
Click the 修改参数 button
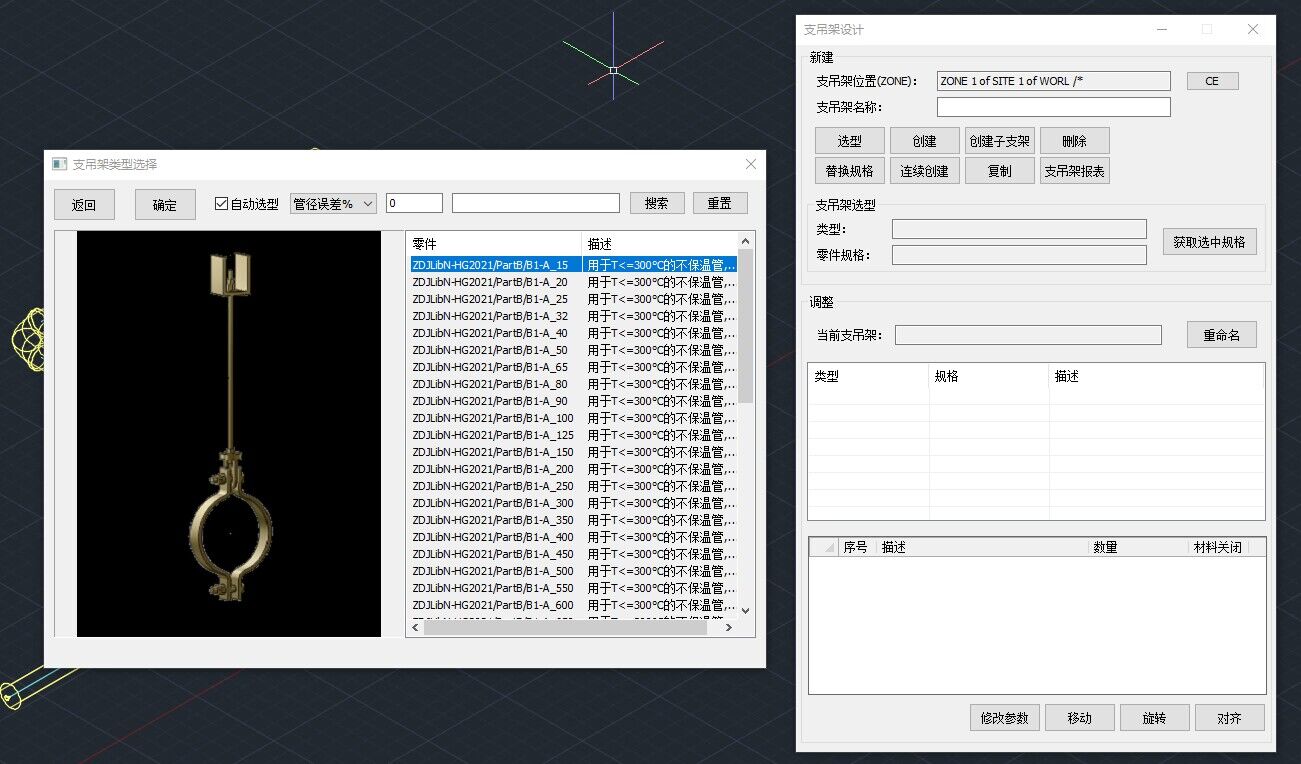tap(1004, 718)
